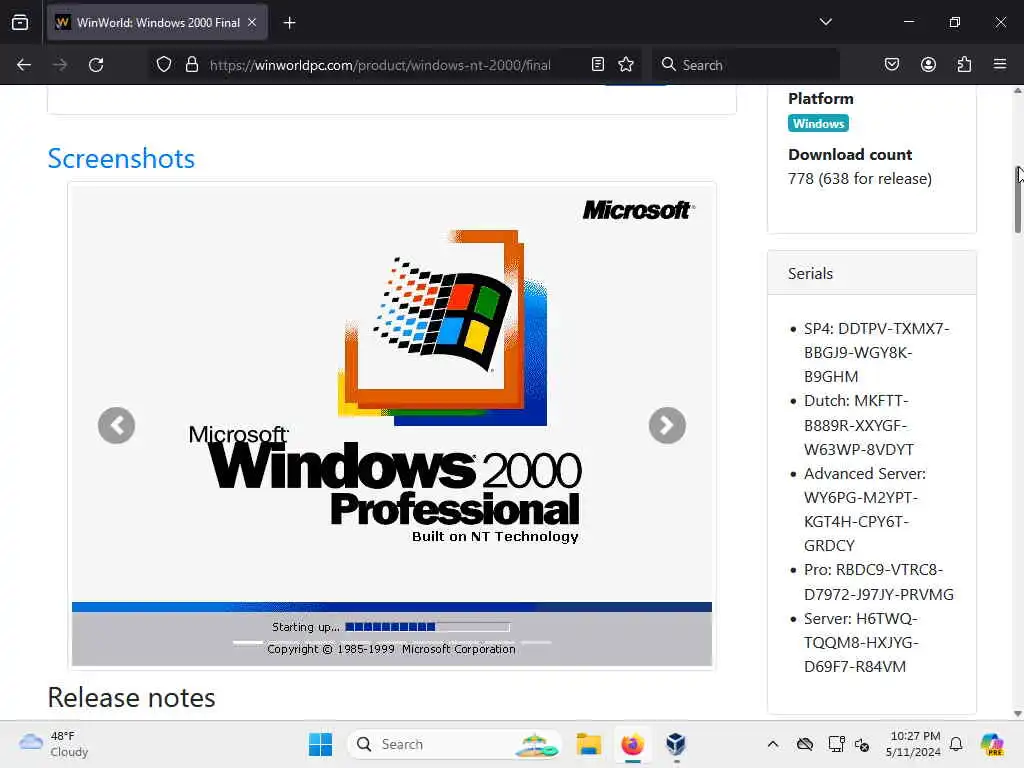
Task: Click the muted volume tray icon
Action: (862, 744)
